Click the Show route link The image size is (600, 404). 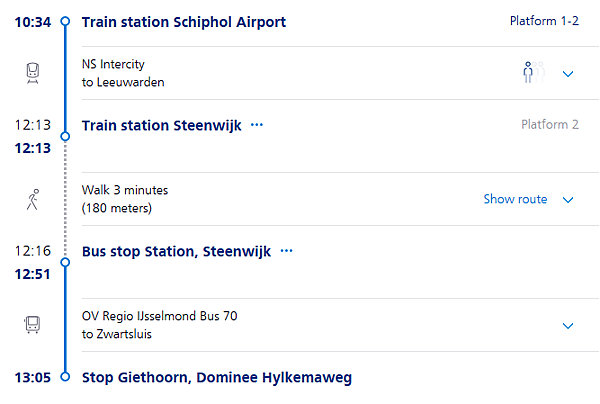pyautogui.click(x=515, y=199)
